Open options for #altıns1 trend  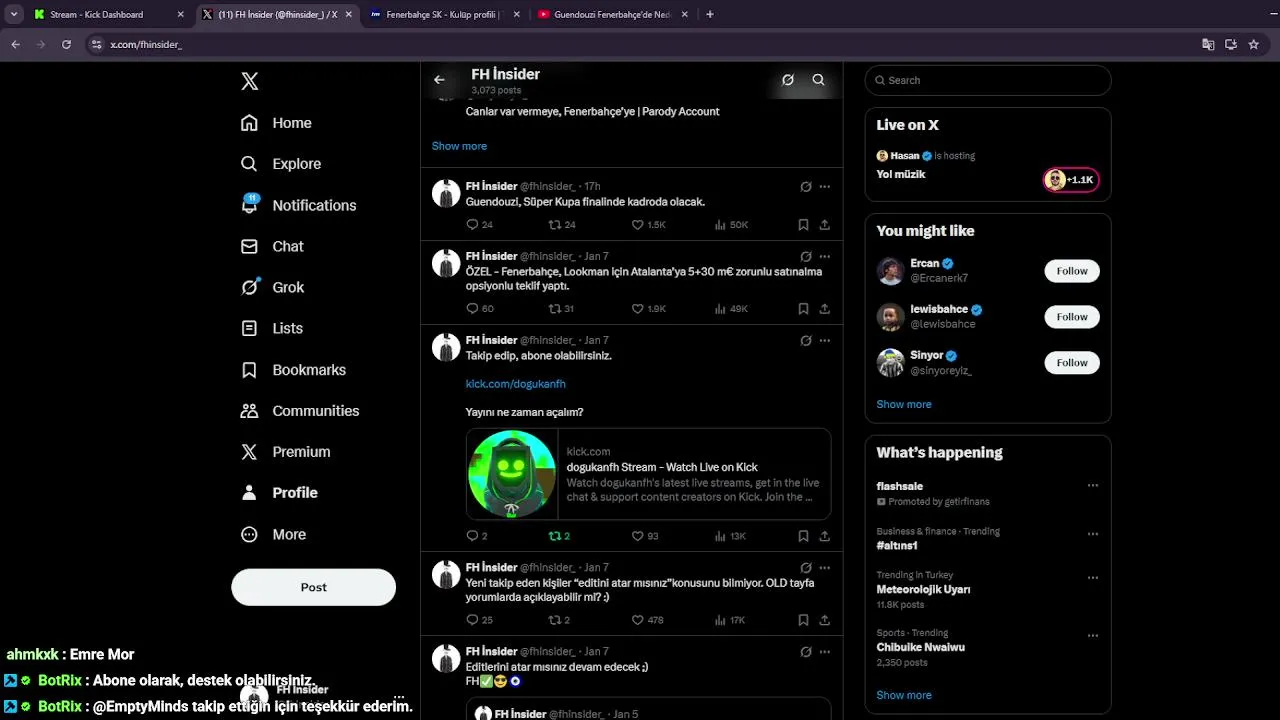(x=1093, y=534)
